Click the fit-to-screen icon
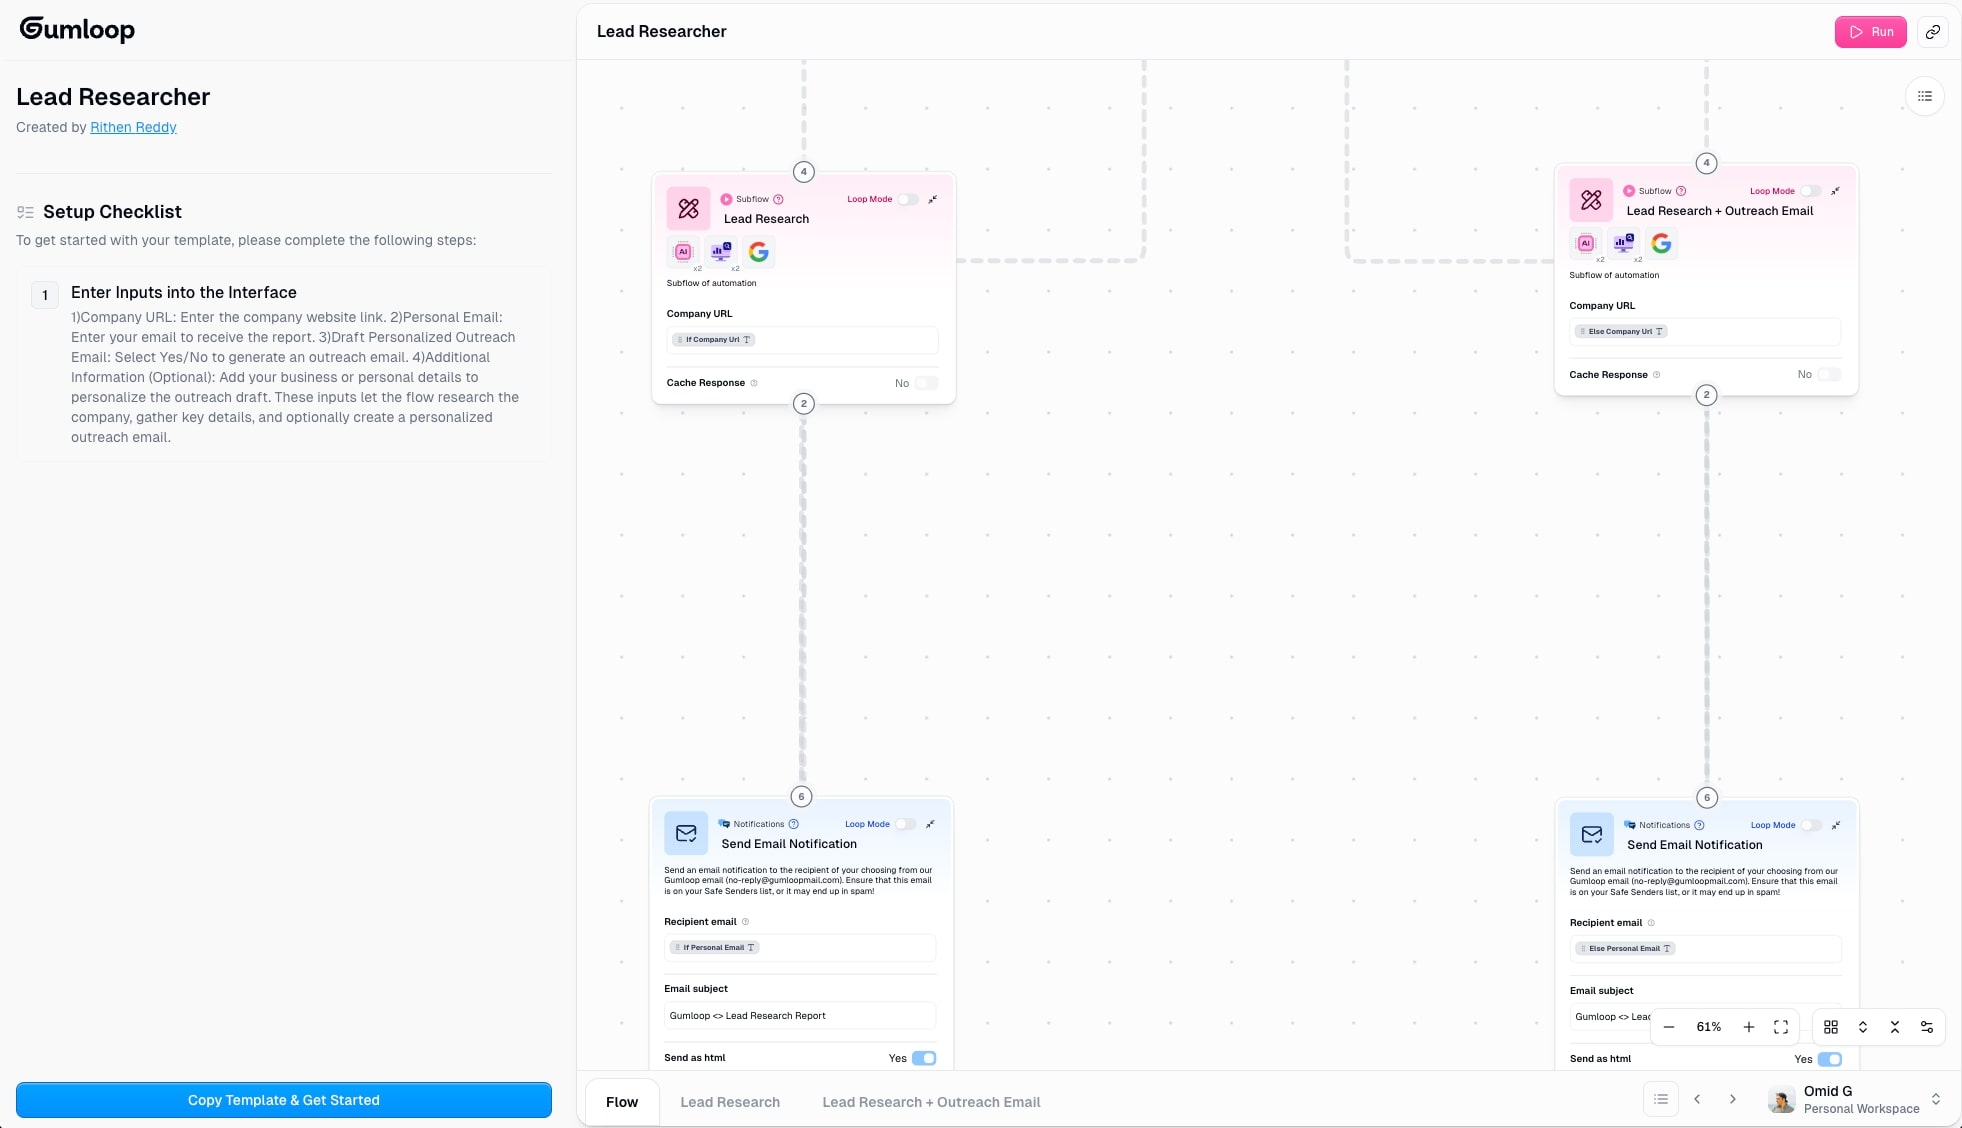This screenshot has height=1128, width=1962. (1781, 1027)
